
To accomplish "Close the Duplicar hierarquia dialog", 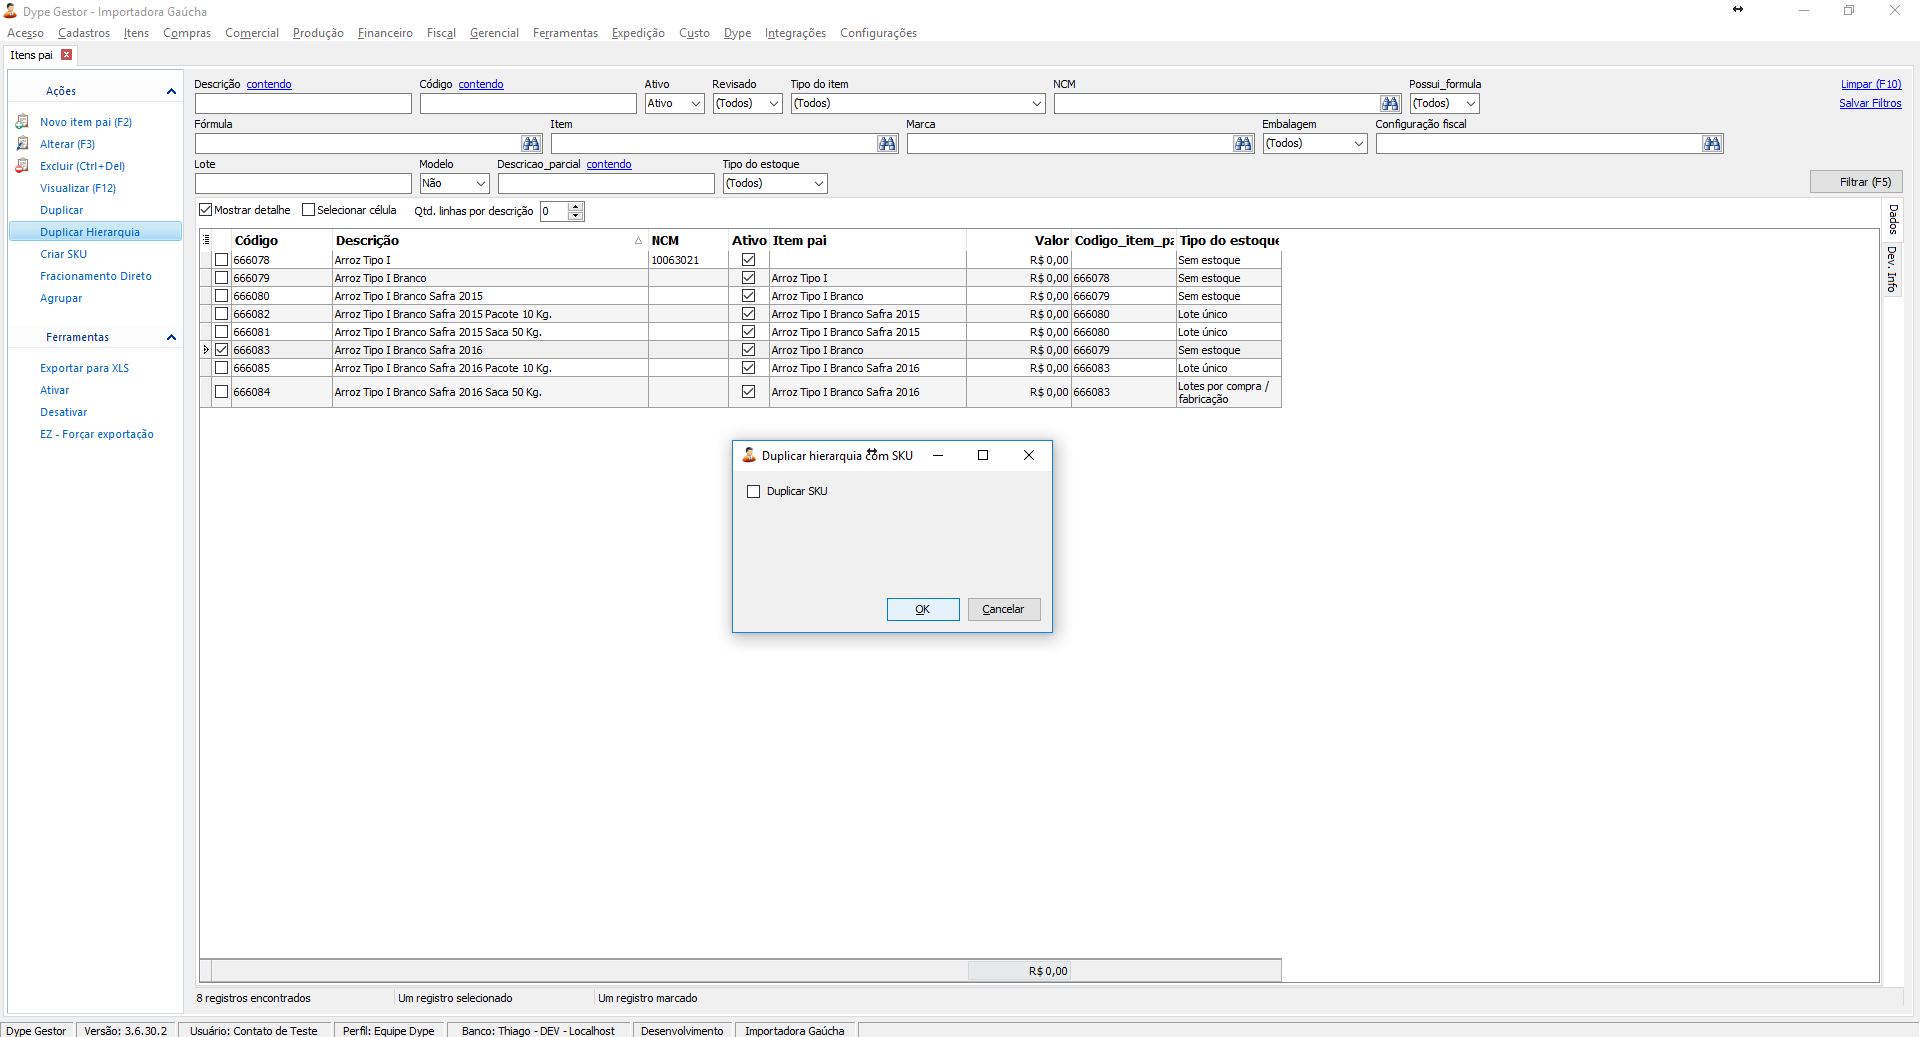I will (x=1029, y=455).
